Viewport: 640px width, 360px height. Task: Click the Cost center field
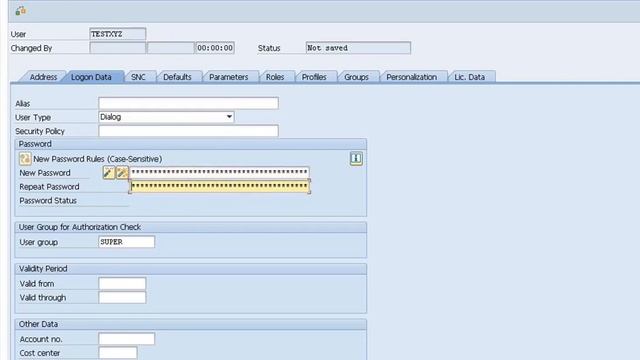coord(118,353)
